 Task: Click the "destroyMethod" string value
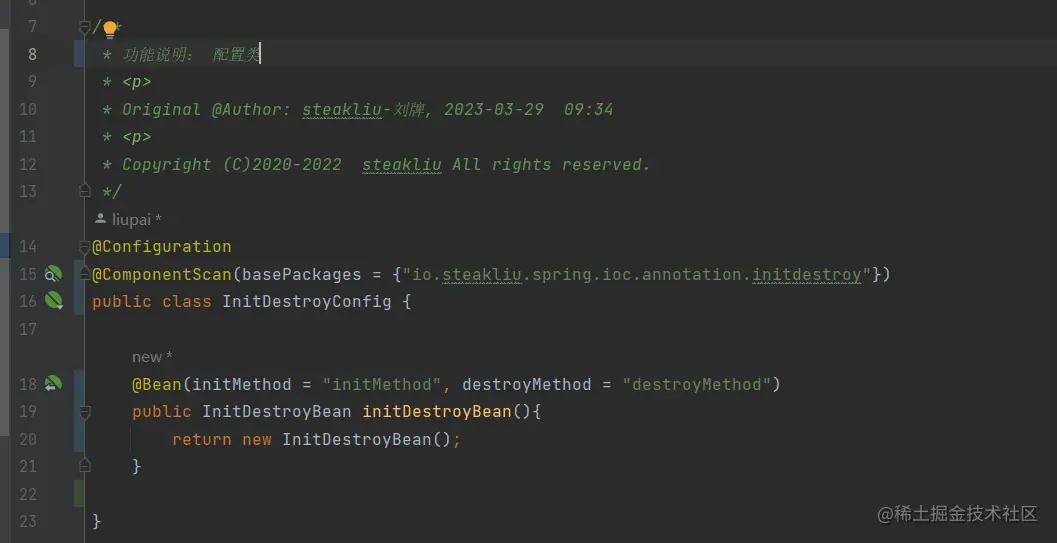pos(696,384)
